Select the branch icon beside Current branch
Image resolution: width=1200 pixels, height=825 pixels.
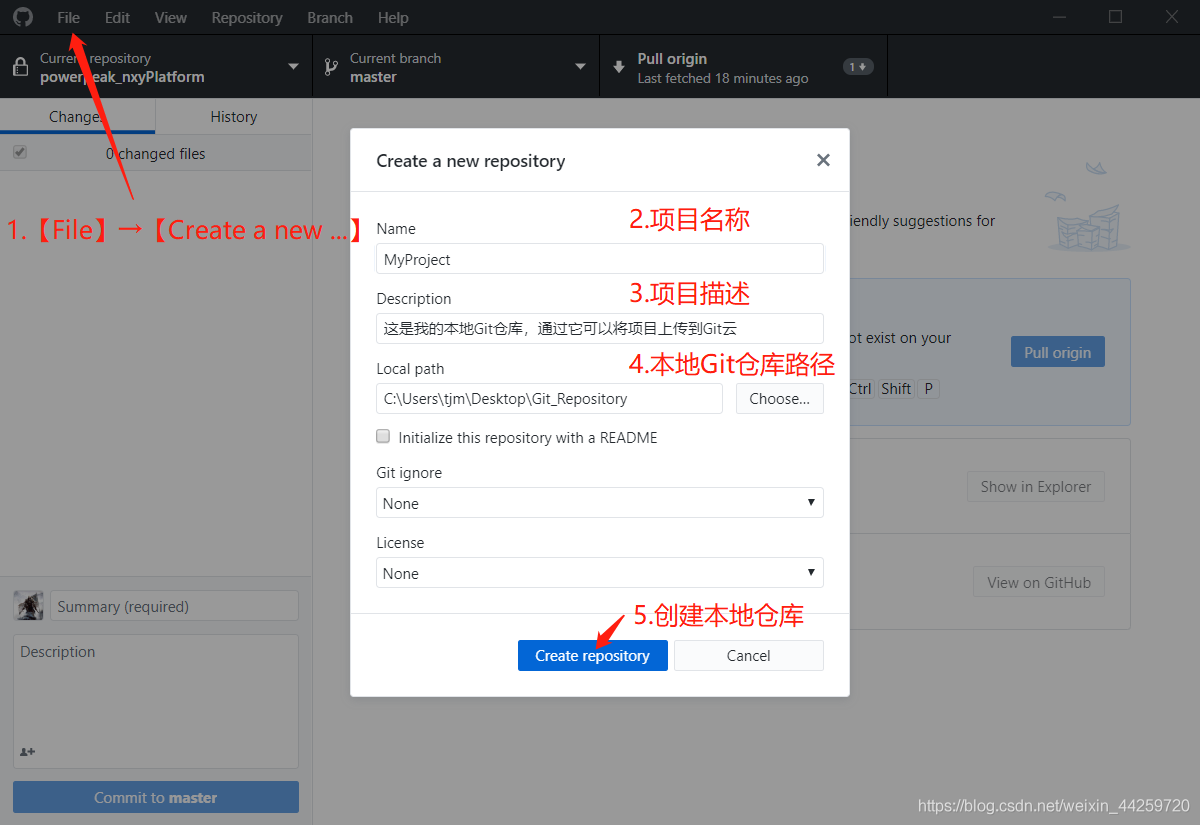[x=330, y=66]
